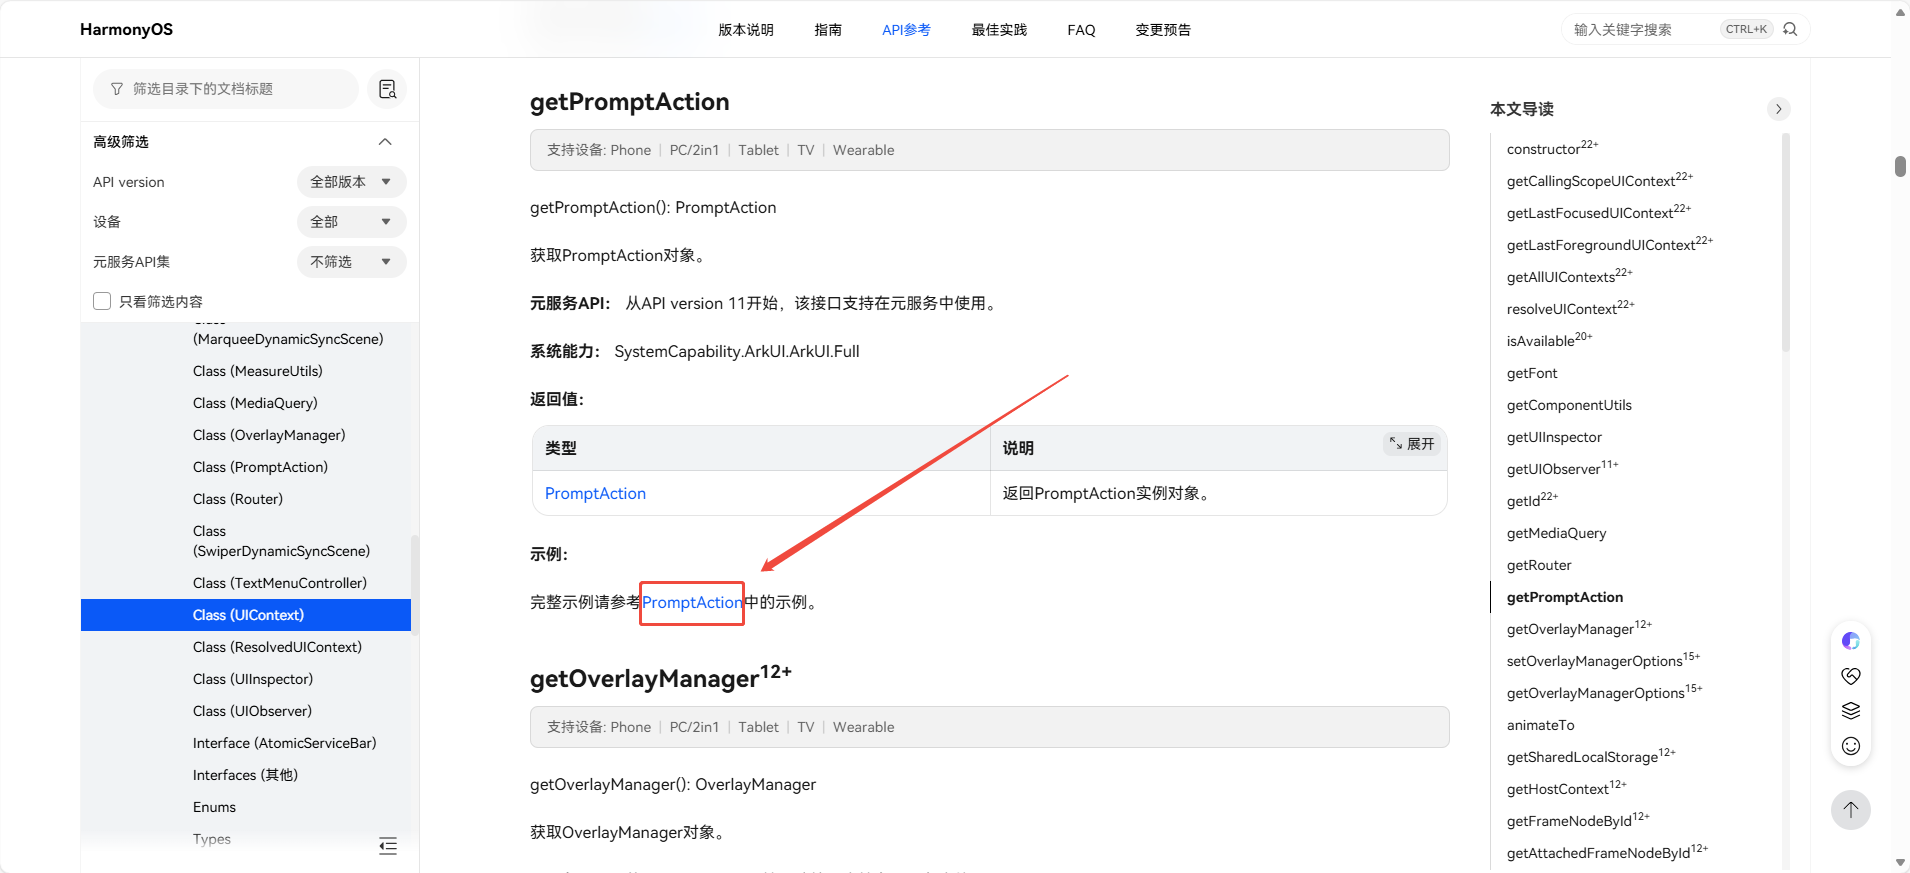Screen dimensions: 1910x873
Task: Expand the return value table with 展开
Action: (1412, 444)
